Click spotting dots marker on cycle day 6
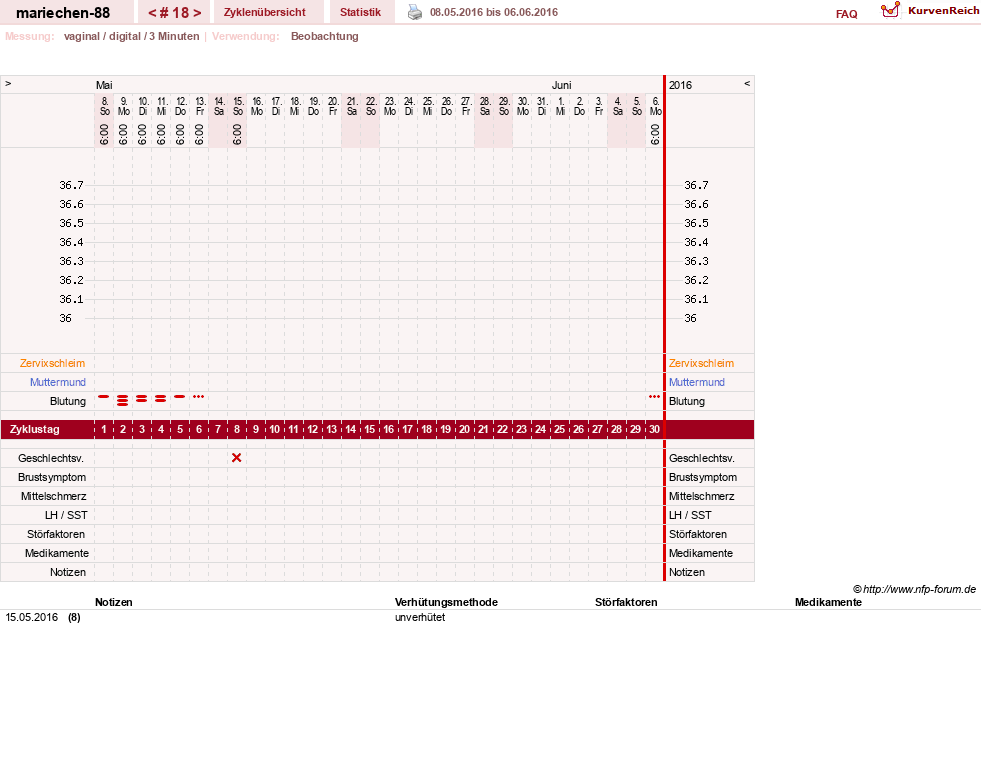This screenshot has width=981, height=781. pos(198,397)
